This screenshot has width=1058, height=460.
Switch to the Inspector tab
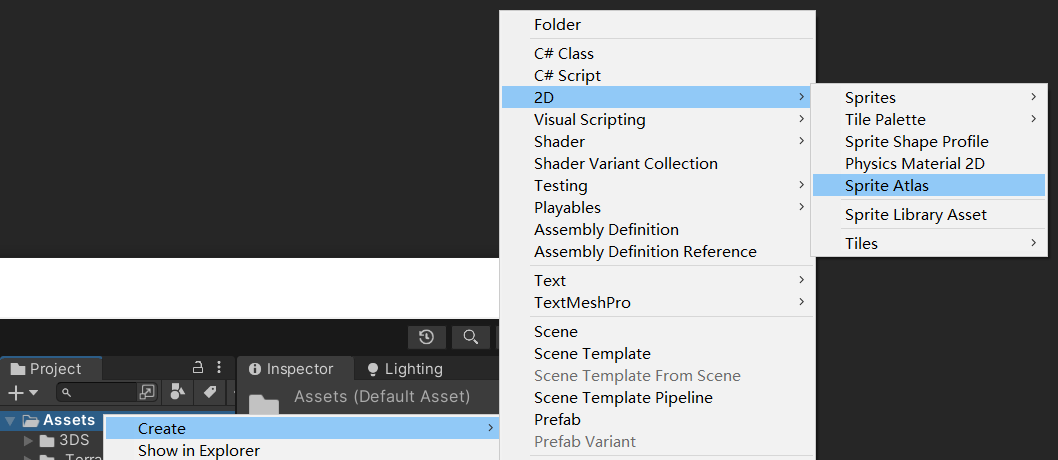click(299, 369)
